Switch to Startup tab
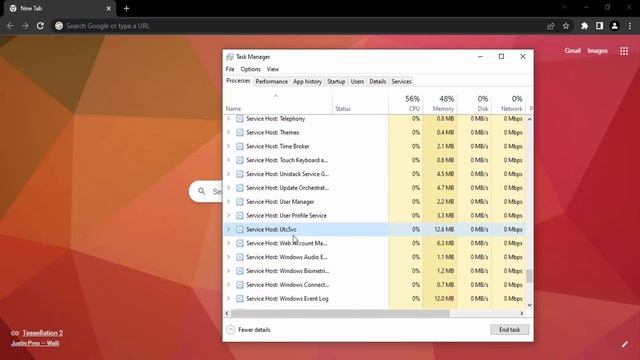640x360 pixels. [336, 82]
